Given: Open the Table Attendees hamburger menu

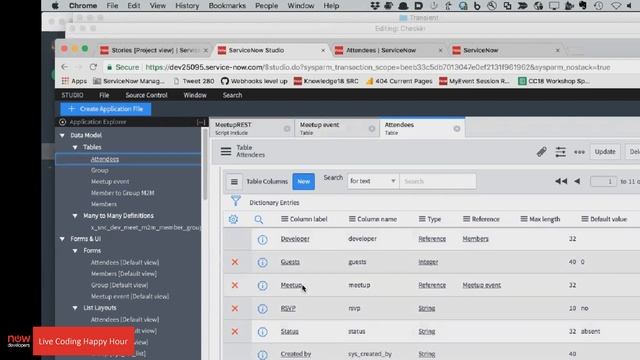Looking at the screenshot, I should (226, 151).
